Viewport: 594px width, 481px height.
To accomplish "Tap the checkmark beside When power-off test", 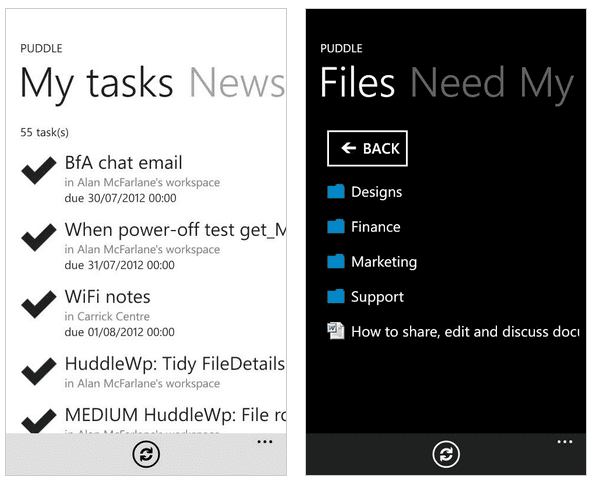I will click(39, 237).
